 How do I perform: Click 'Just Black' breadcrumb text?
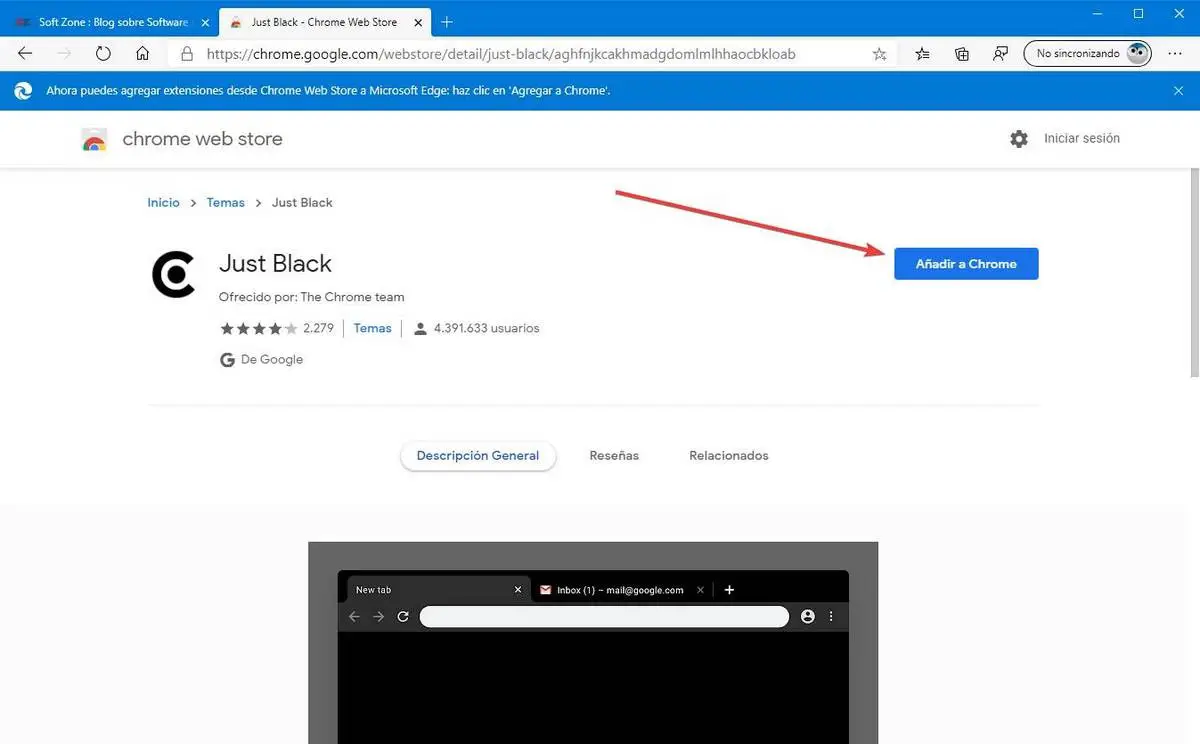click(302, 203)
